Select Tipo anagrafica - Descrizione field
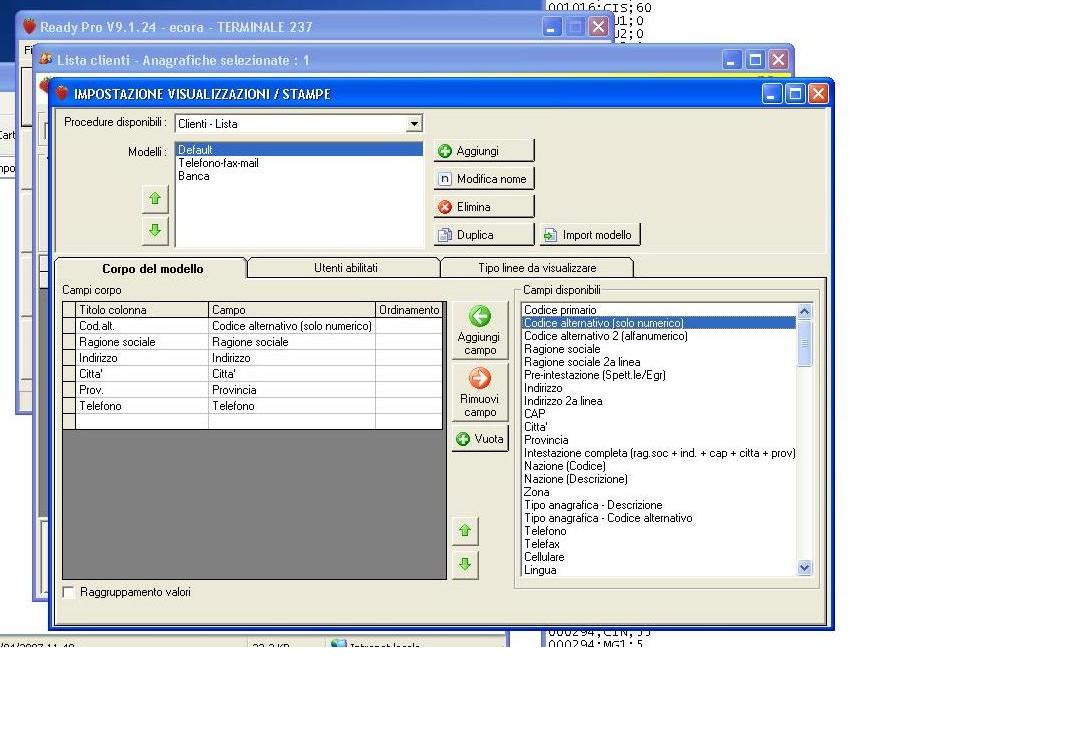Viewport: 1079px width, 734px height. click(x=658, y=505)
